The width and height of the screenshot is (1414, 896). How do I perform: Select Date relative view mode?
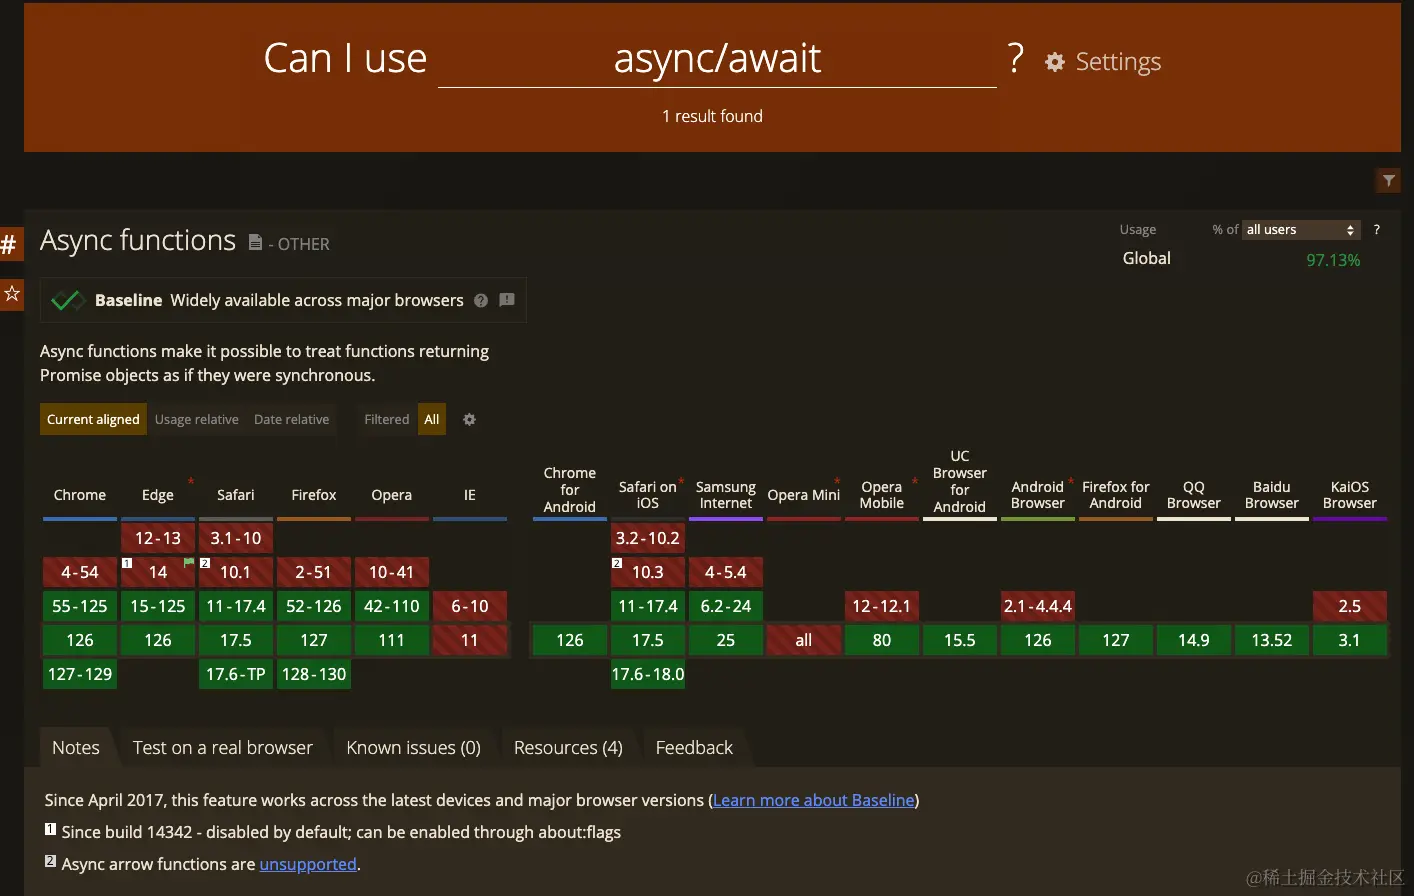pos(292,420)
